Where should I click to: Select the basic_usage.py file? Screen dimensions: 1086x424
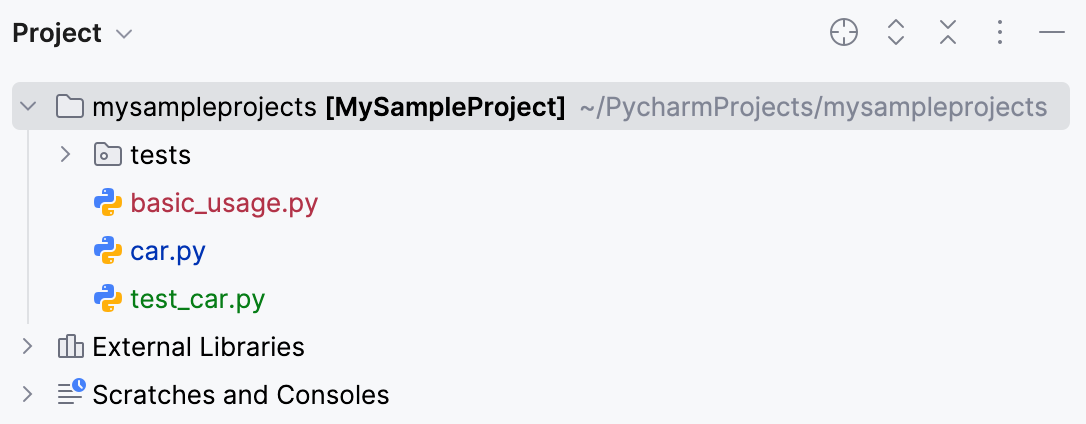click(224, 204)
